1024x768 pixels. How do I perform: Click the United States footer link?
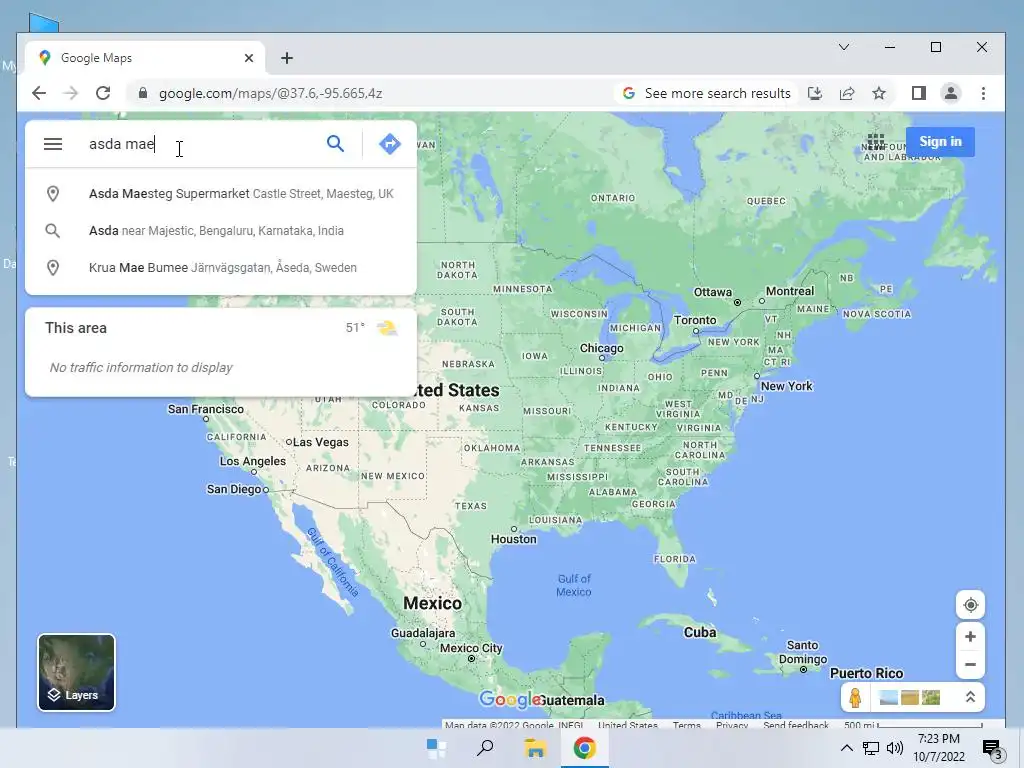pyautogui.click(x=628, y=724)
